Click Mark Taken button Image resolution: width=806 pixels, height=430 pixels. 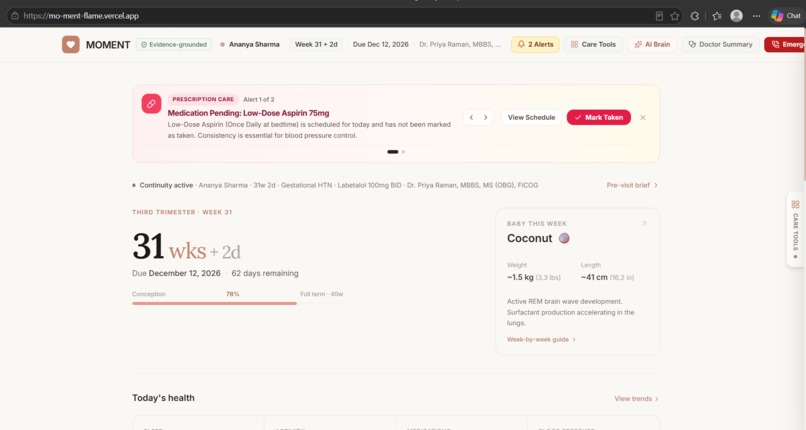598,118
